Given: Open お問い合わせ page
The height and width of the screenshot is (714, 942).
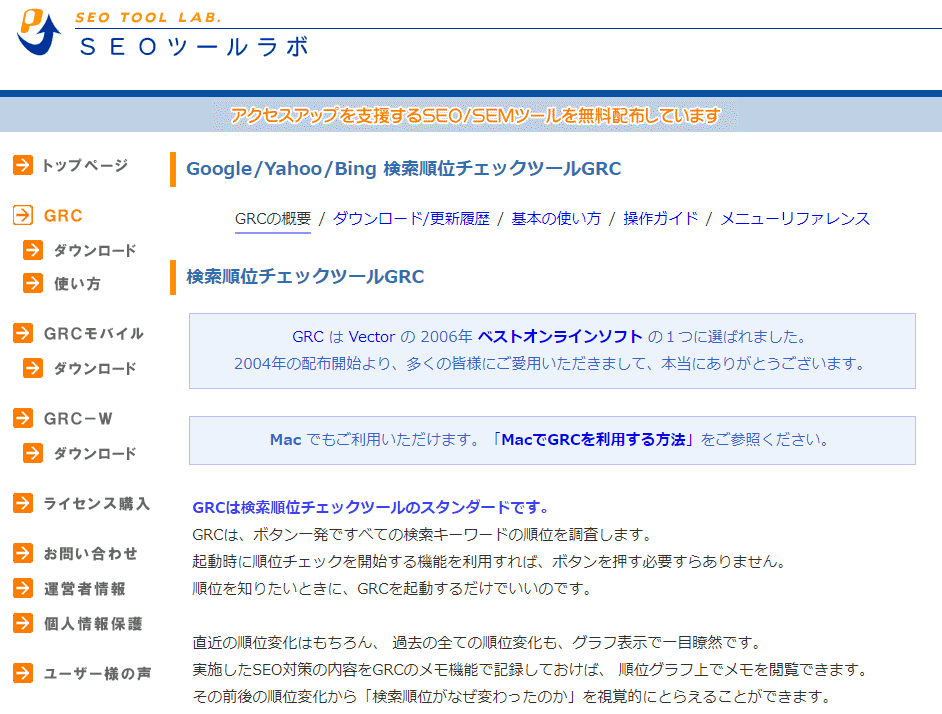Looking at the screenshot, I should pyautogui.click(x=91, y=554).
